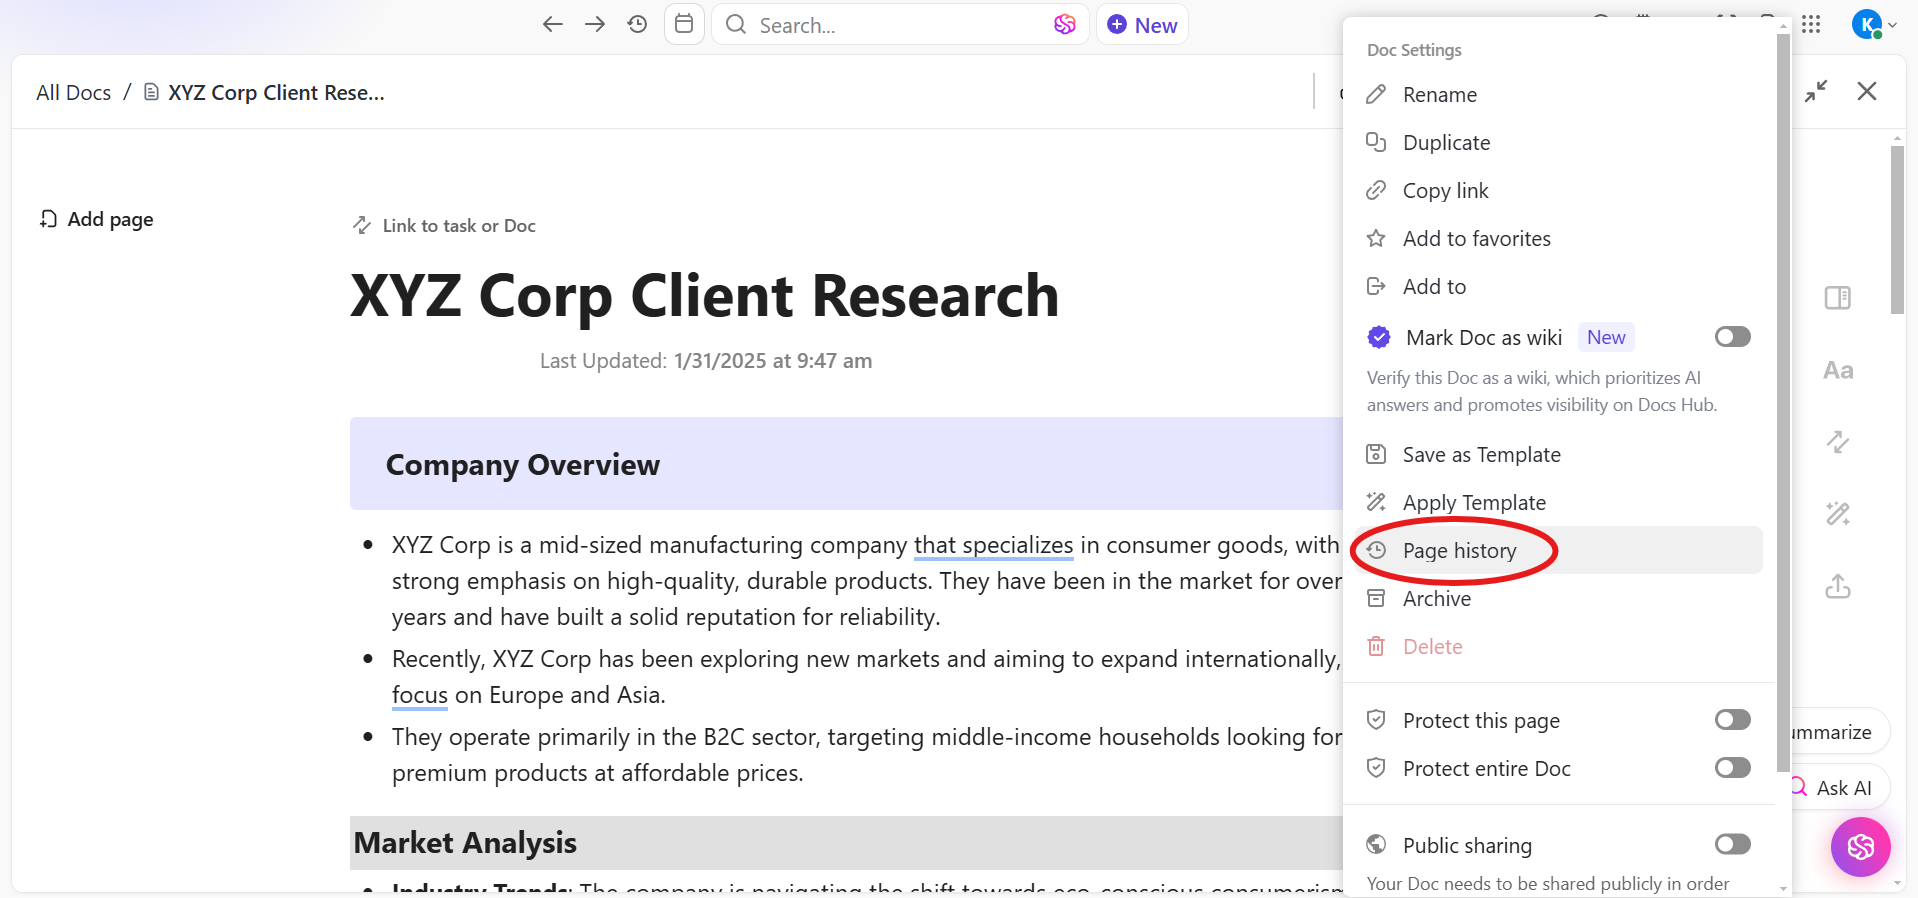Choose Save as Template
1918x898 pixels.
[x=1557, y=455]
